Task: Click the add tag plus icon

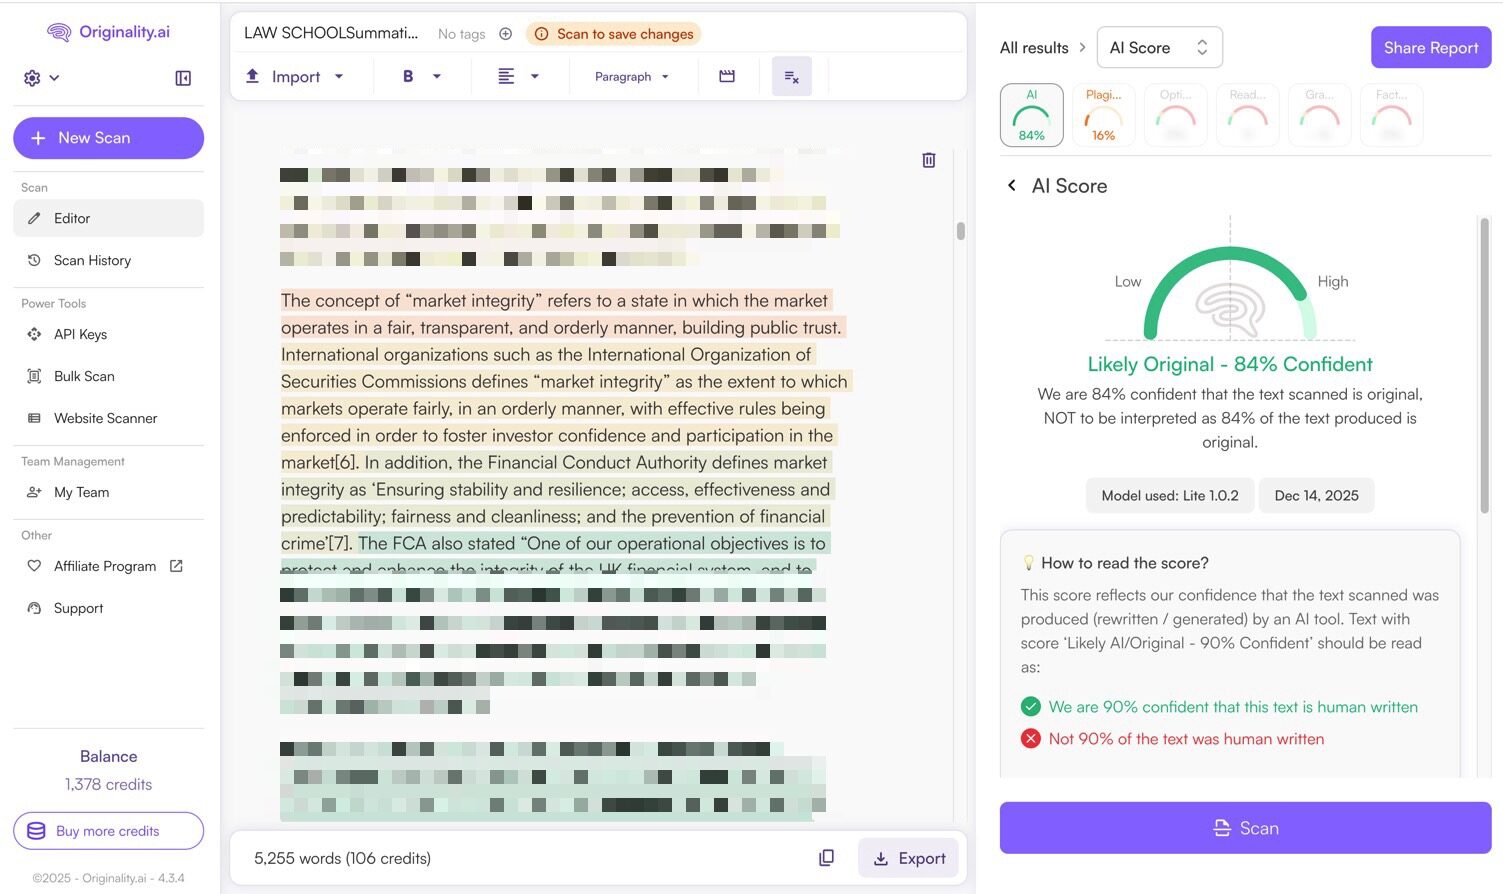Action: (506, 34)
